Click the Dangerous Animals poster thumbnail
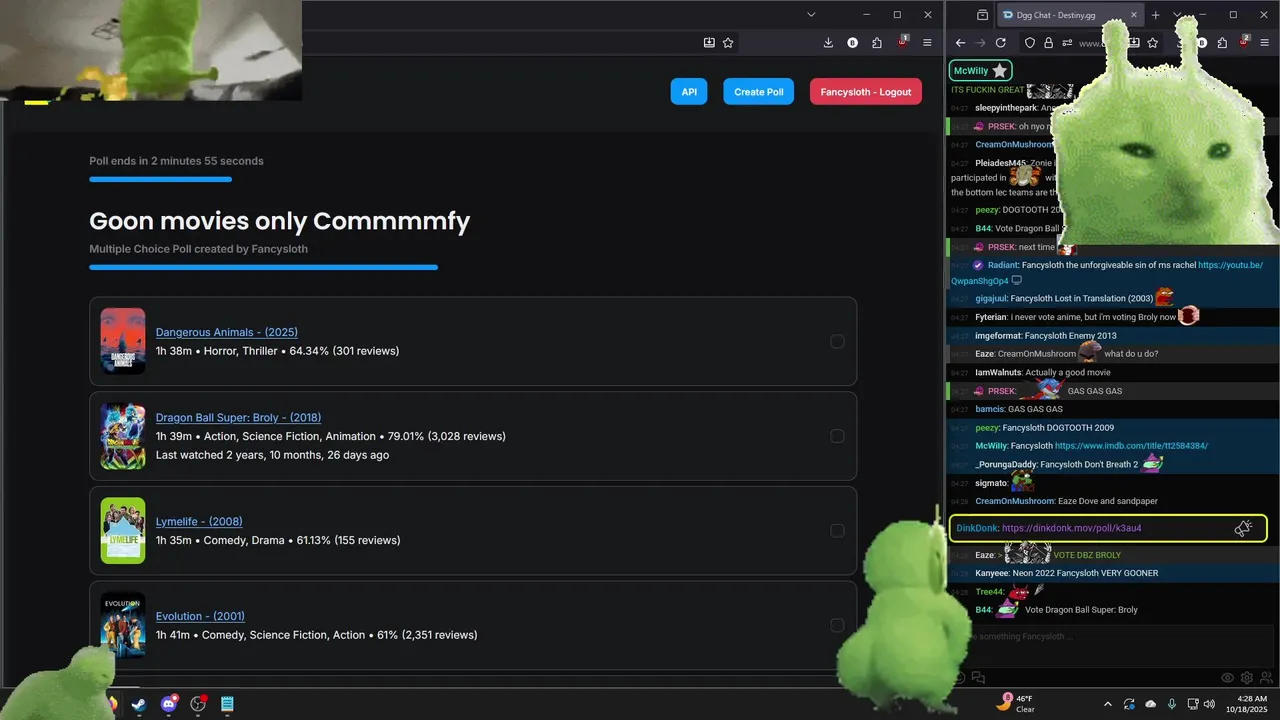Screen dimensions: 1280x720 click(x=123, y=341)
